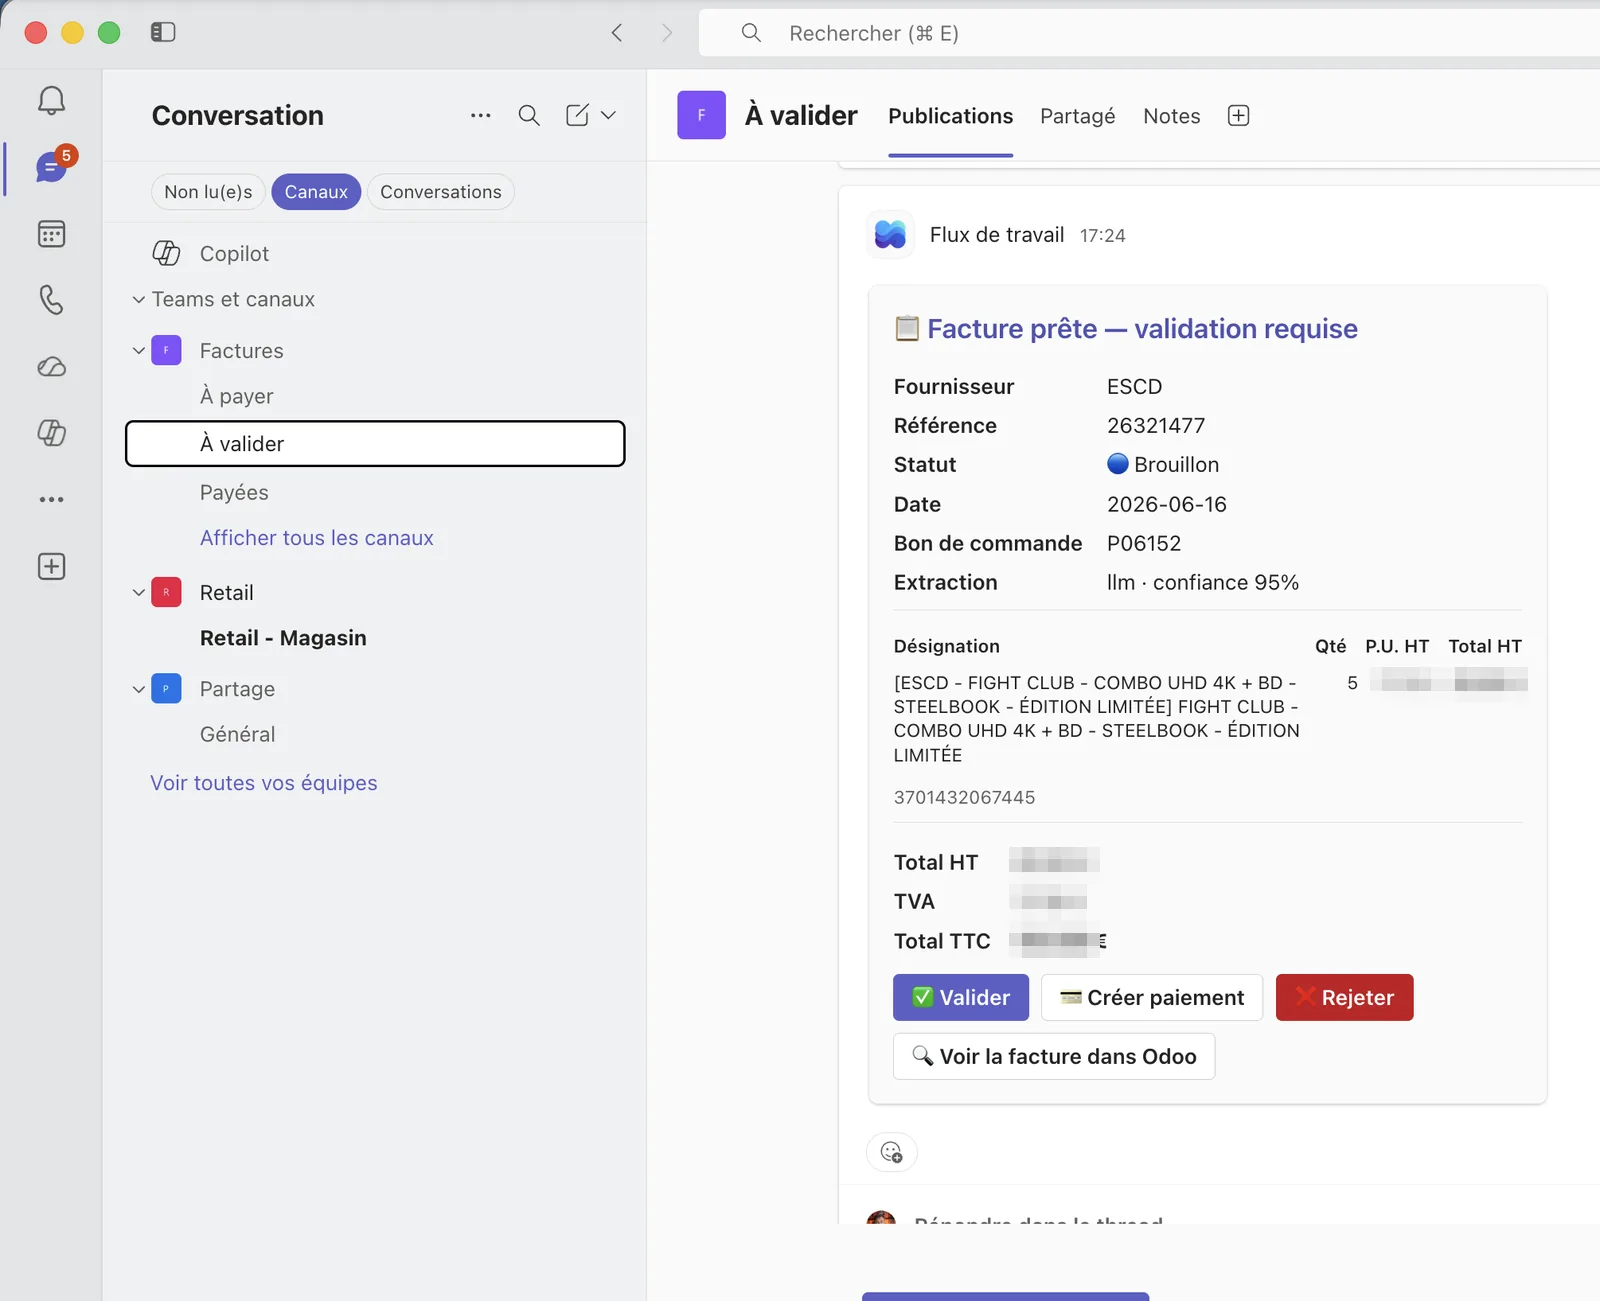Click the add apps plus icon
Image resolution: width=1600 pixels, height=1301 pixels.
point(51,566)
